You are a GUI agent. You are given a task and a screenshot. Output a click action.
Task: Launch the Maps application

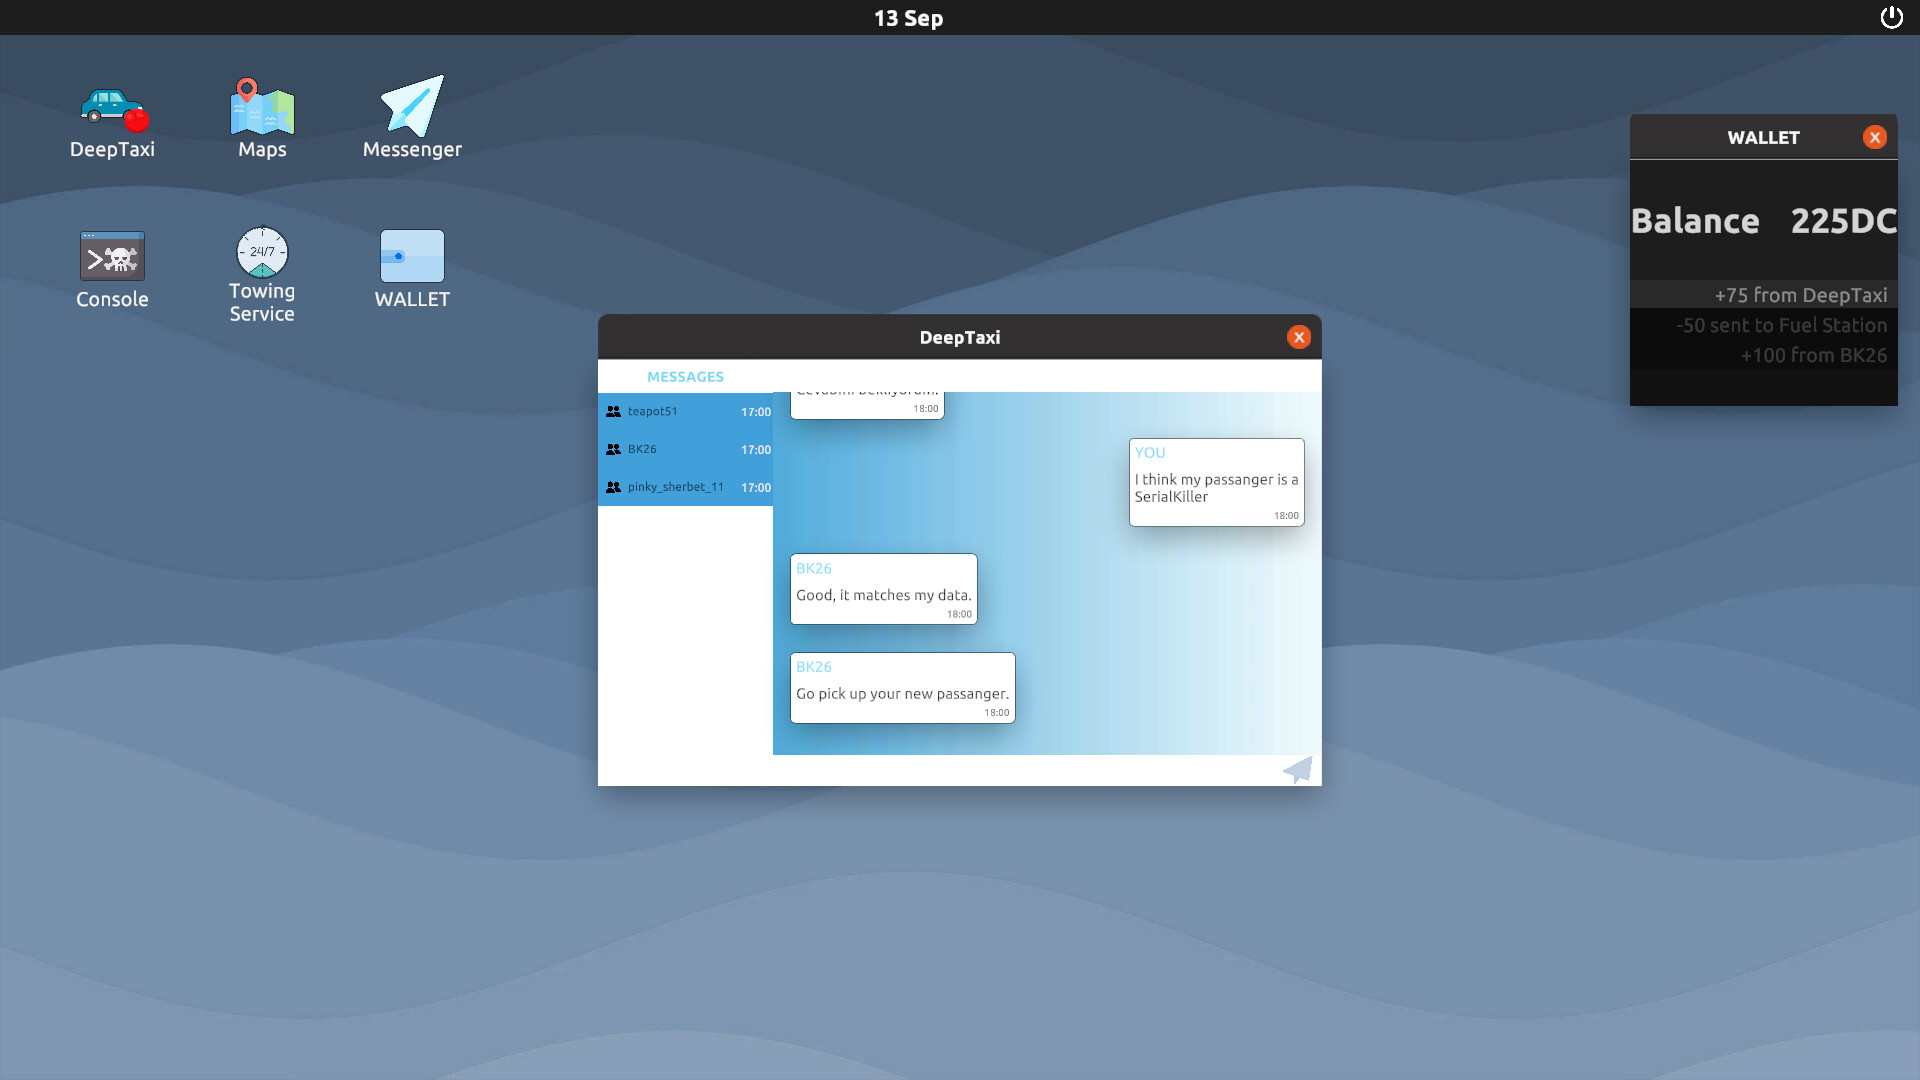point(261,115)
